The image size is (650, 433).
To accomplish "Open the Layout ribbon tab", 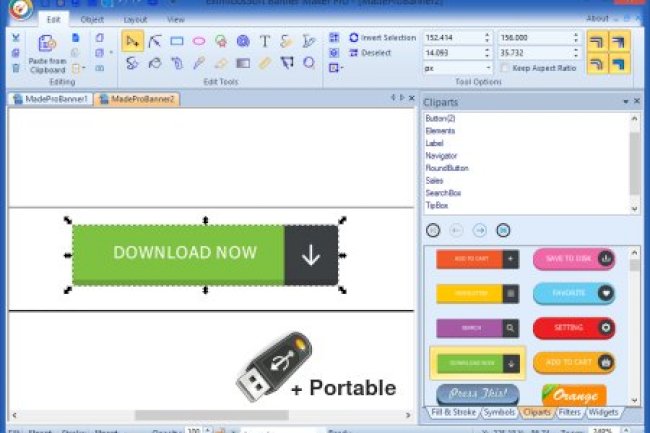I will [134, 19].
